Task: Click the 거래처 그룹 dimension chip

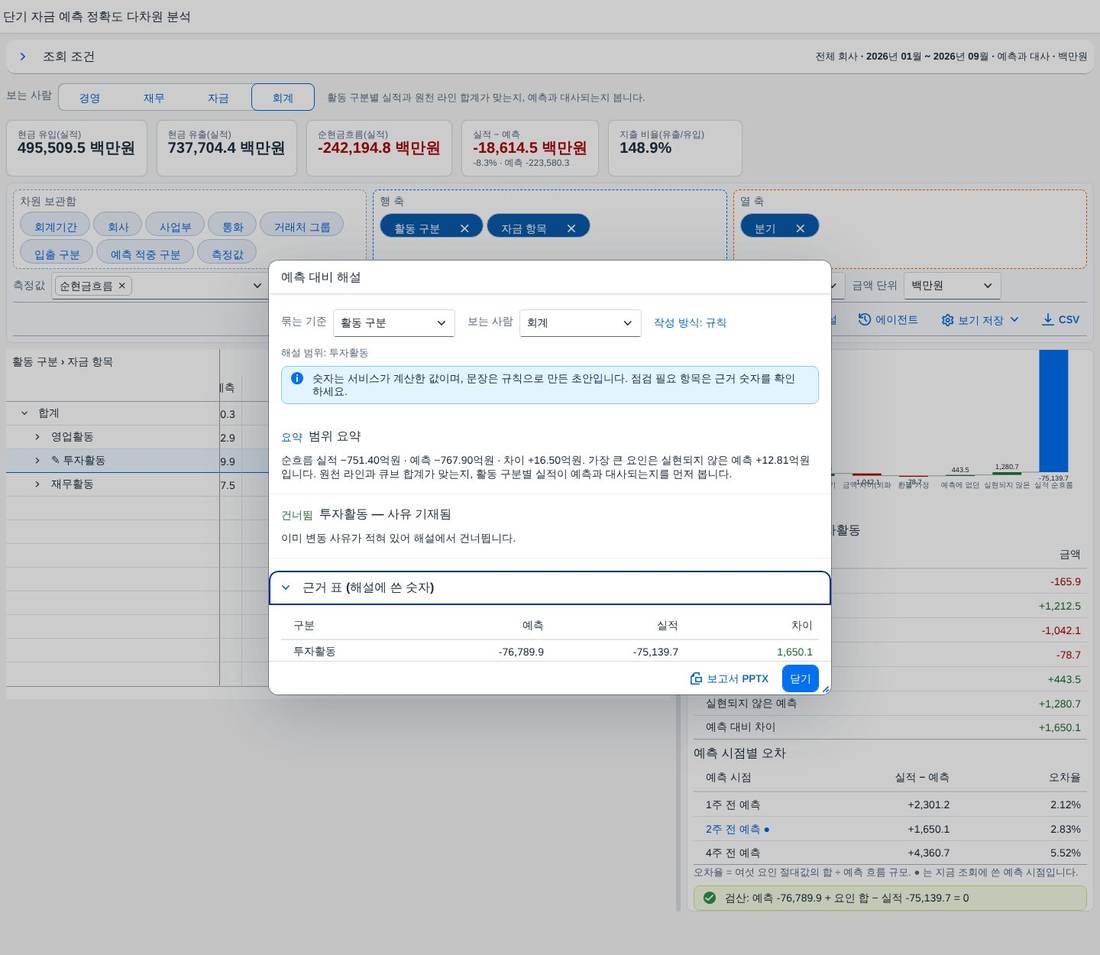Action: tap(302, 227)
